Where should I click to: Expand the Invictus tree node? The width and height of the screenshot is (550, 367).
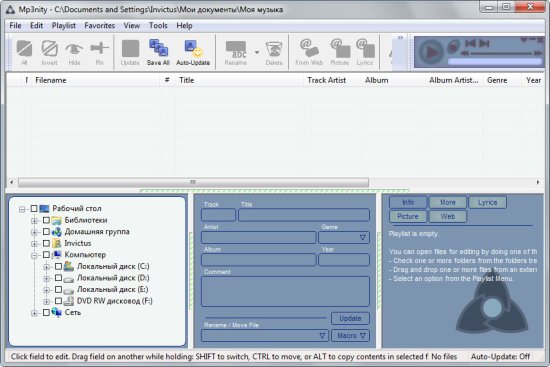tap(34, 244)
